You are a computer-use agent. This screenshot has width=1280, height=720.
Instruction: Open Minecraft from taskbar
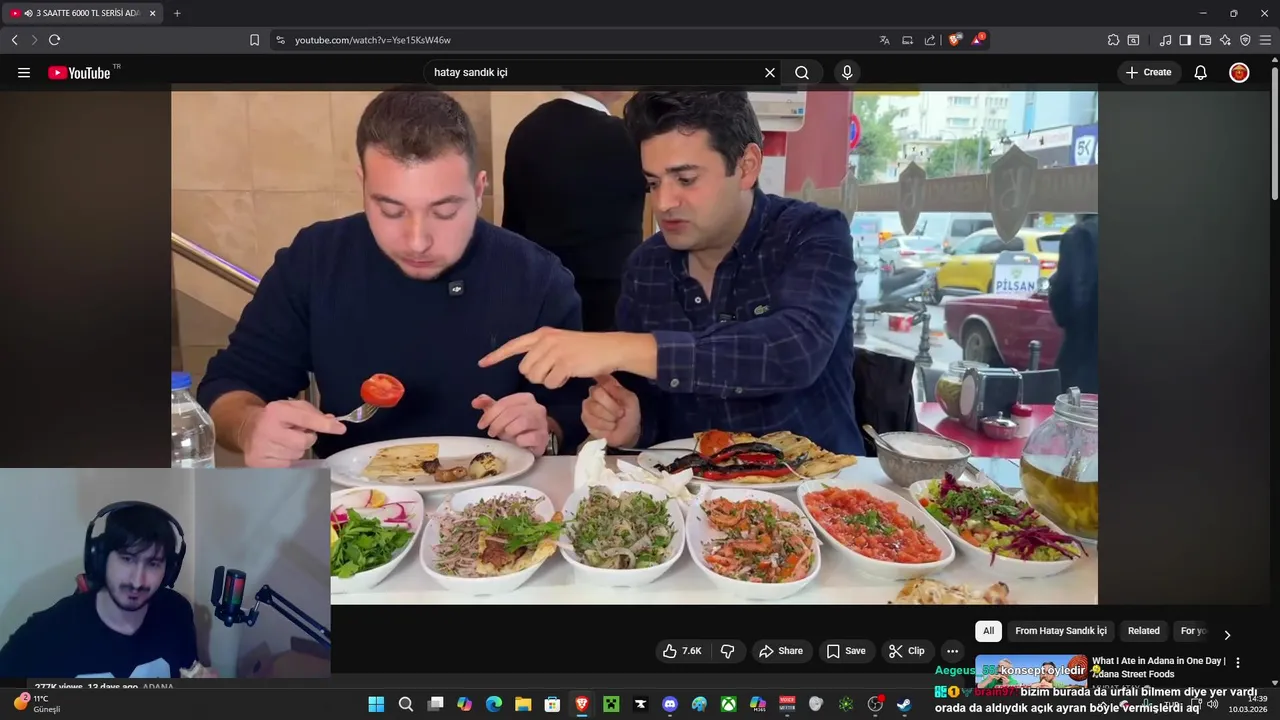pyautogui.click(x=611, y=704)
